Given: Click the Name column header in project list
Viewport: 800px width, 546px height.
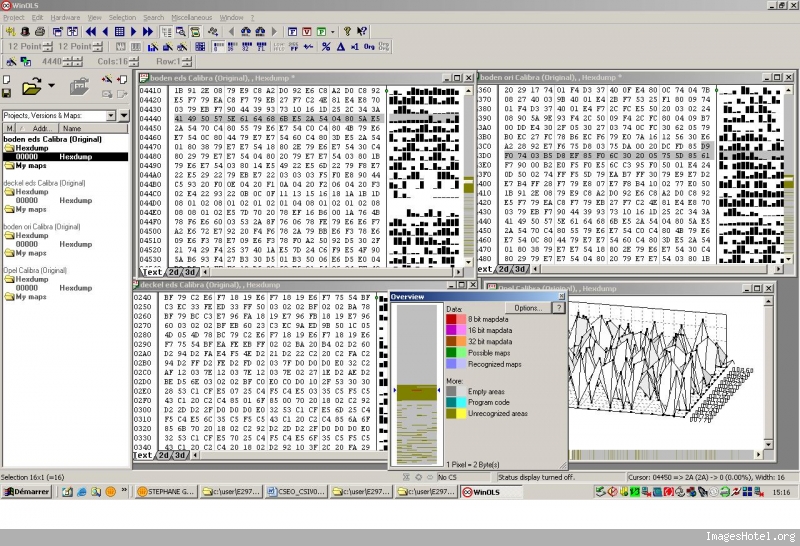Looking at the screenshot, I should point(94,129).
